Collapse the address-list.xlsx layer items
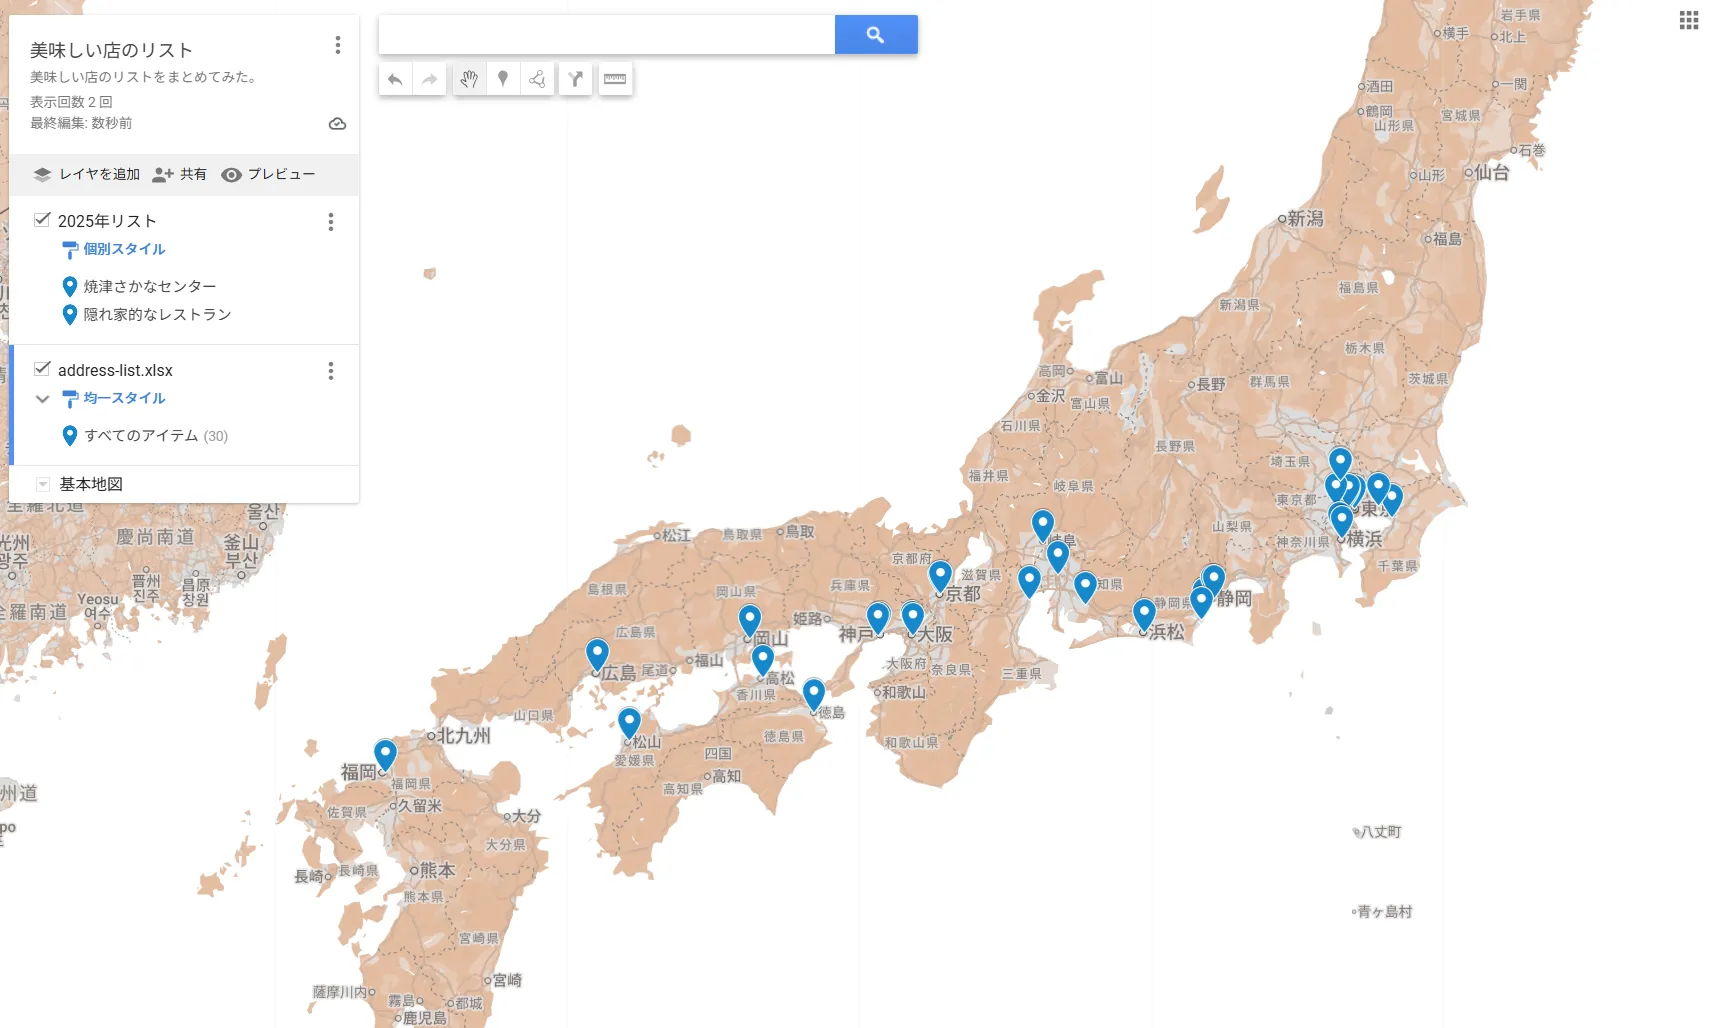 point(42,399)
